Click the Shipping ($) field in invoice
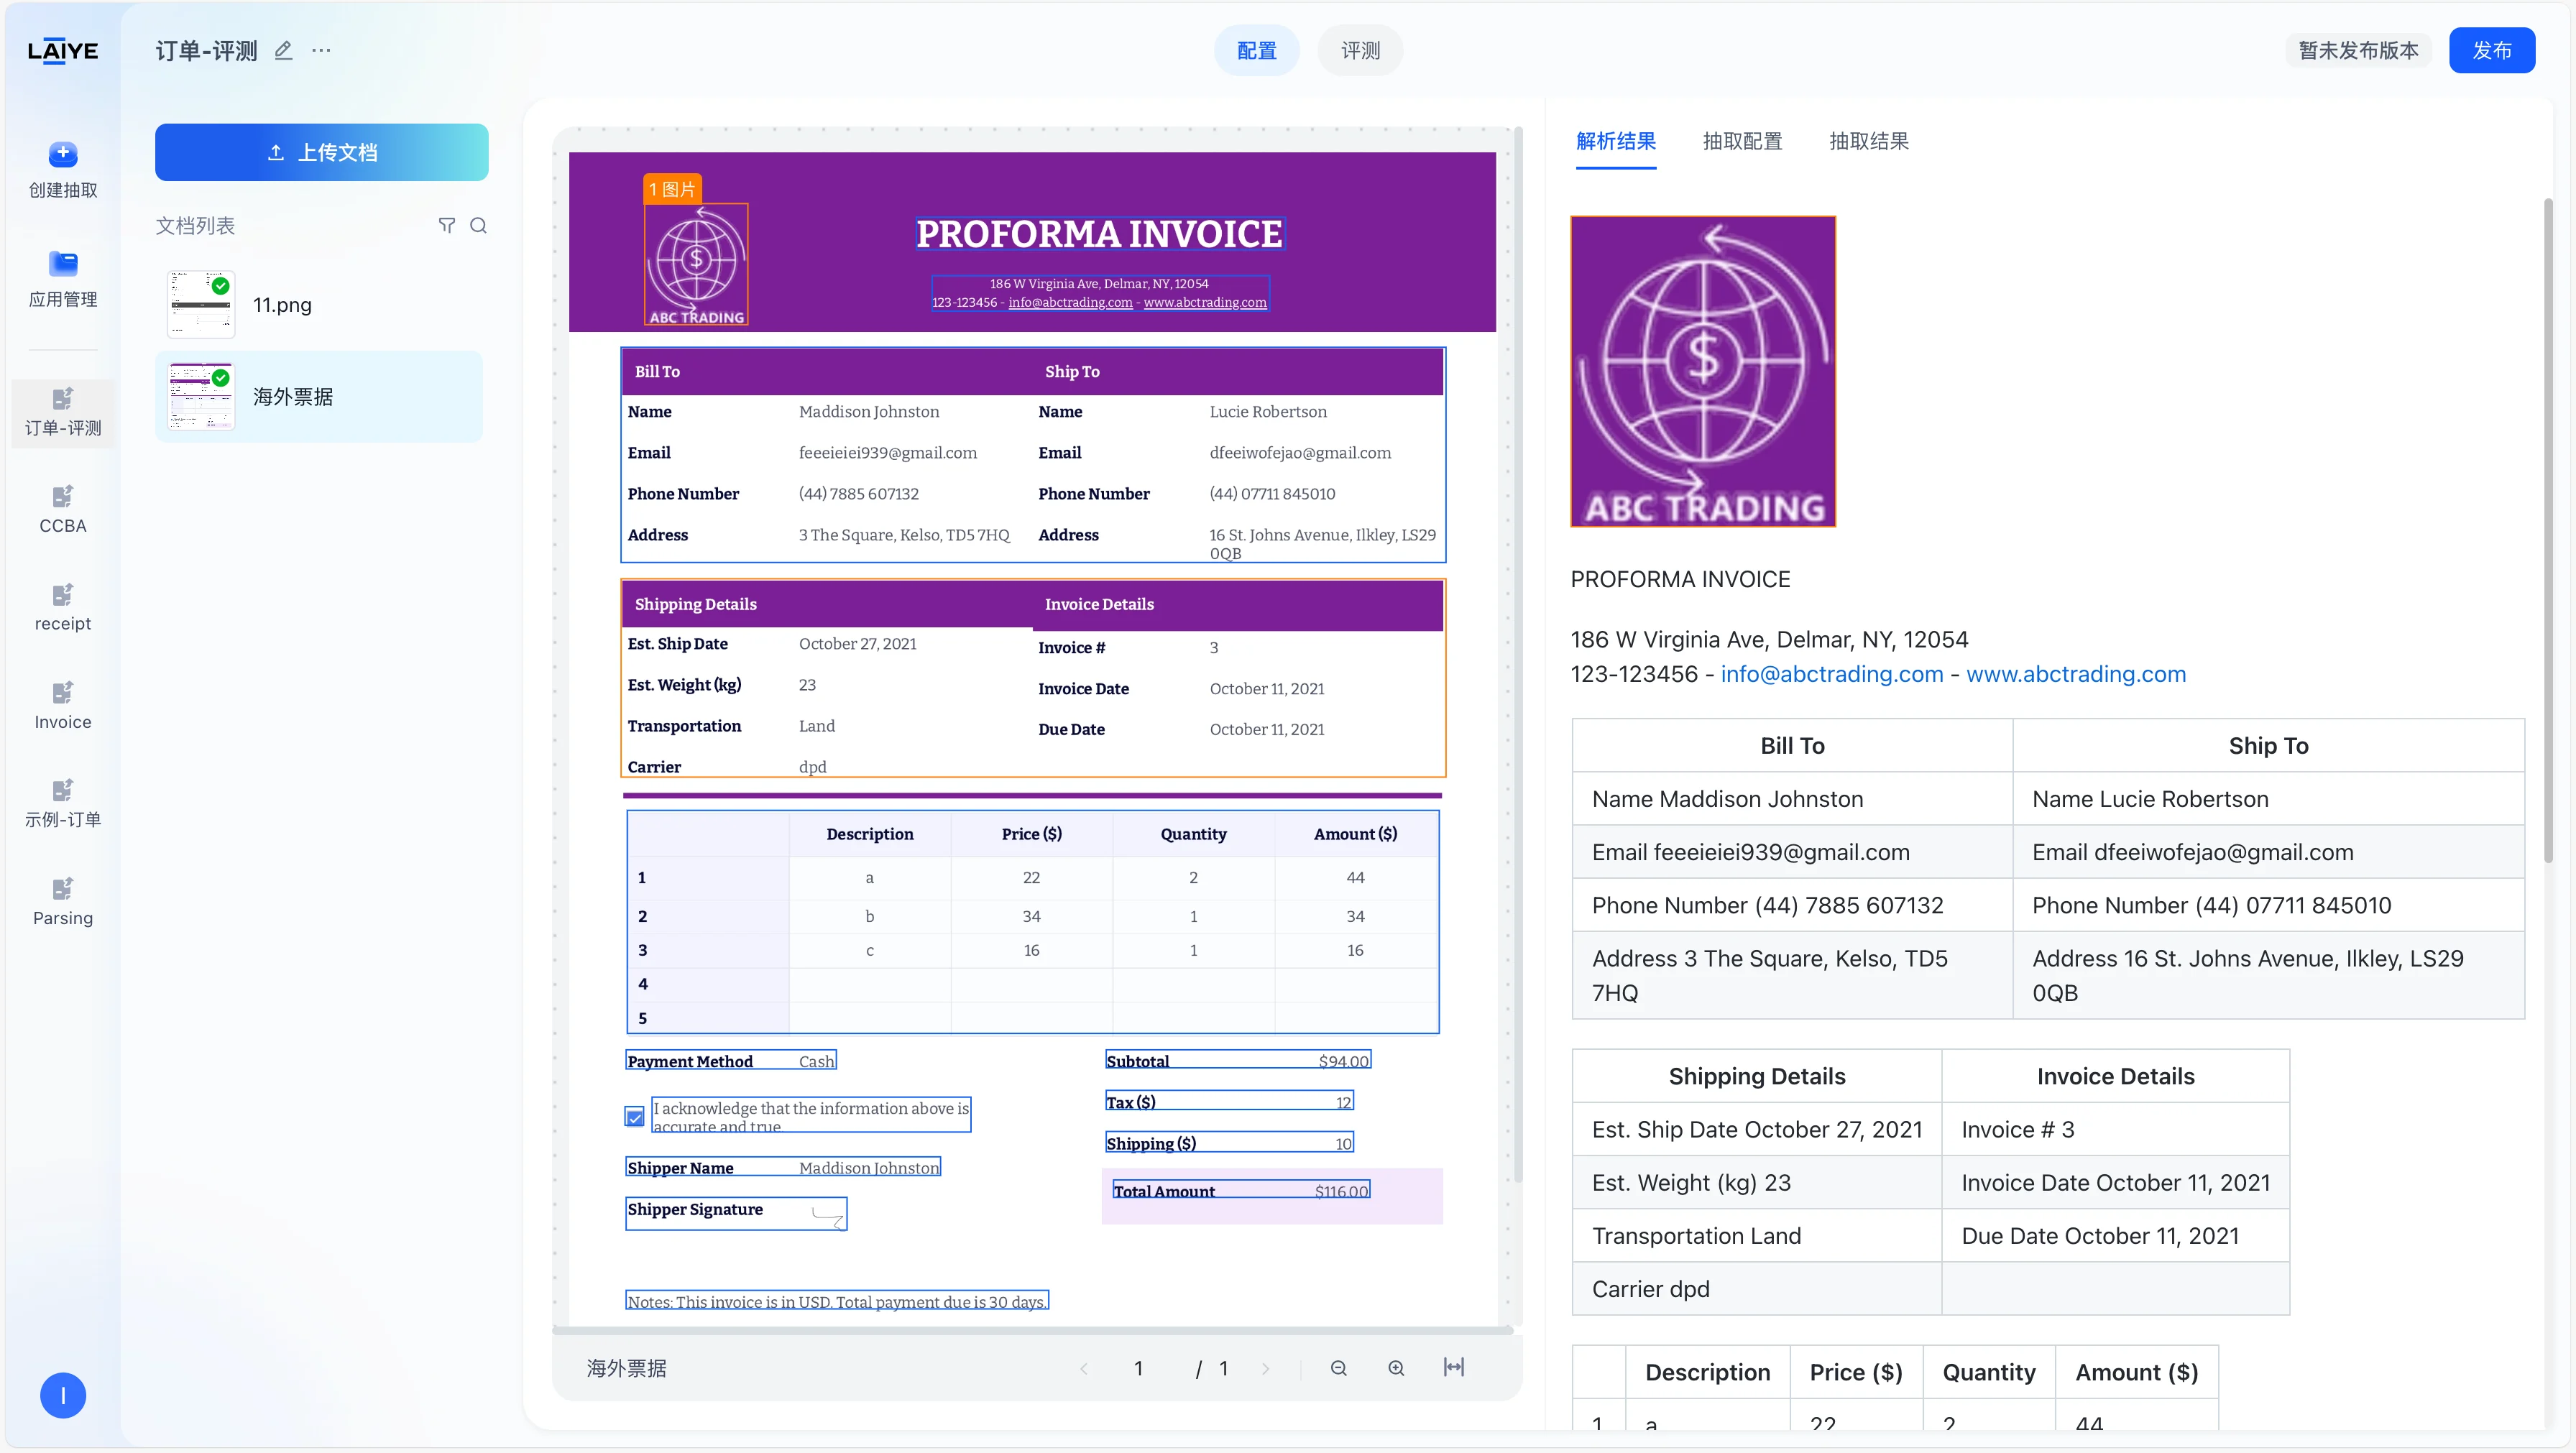The image size is (2576, 1453). 1229,1143
